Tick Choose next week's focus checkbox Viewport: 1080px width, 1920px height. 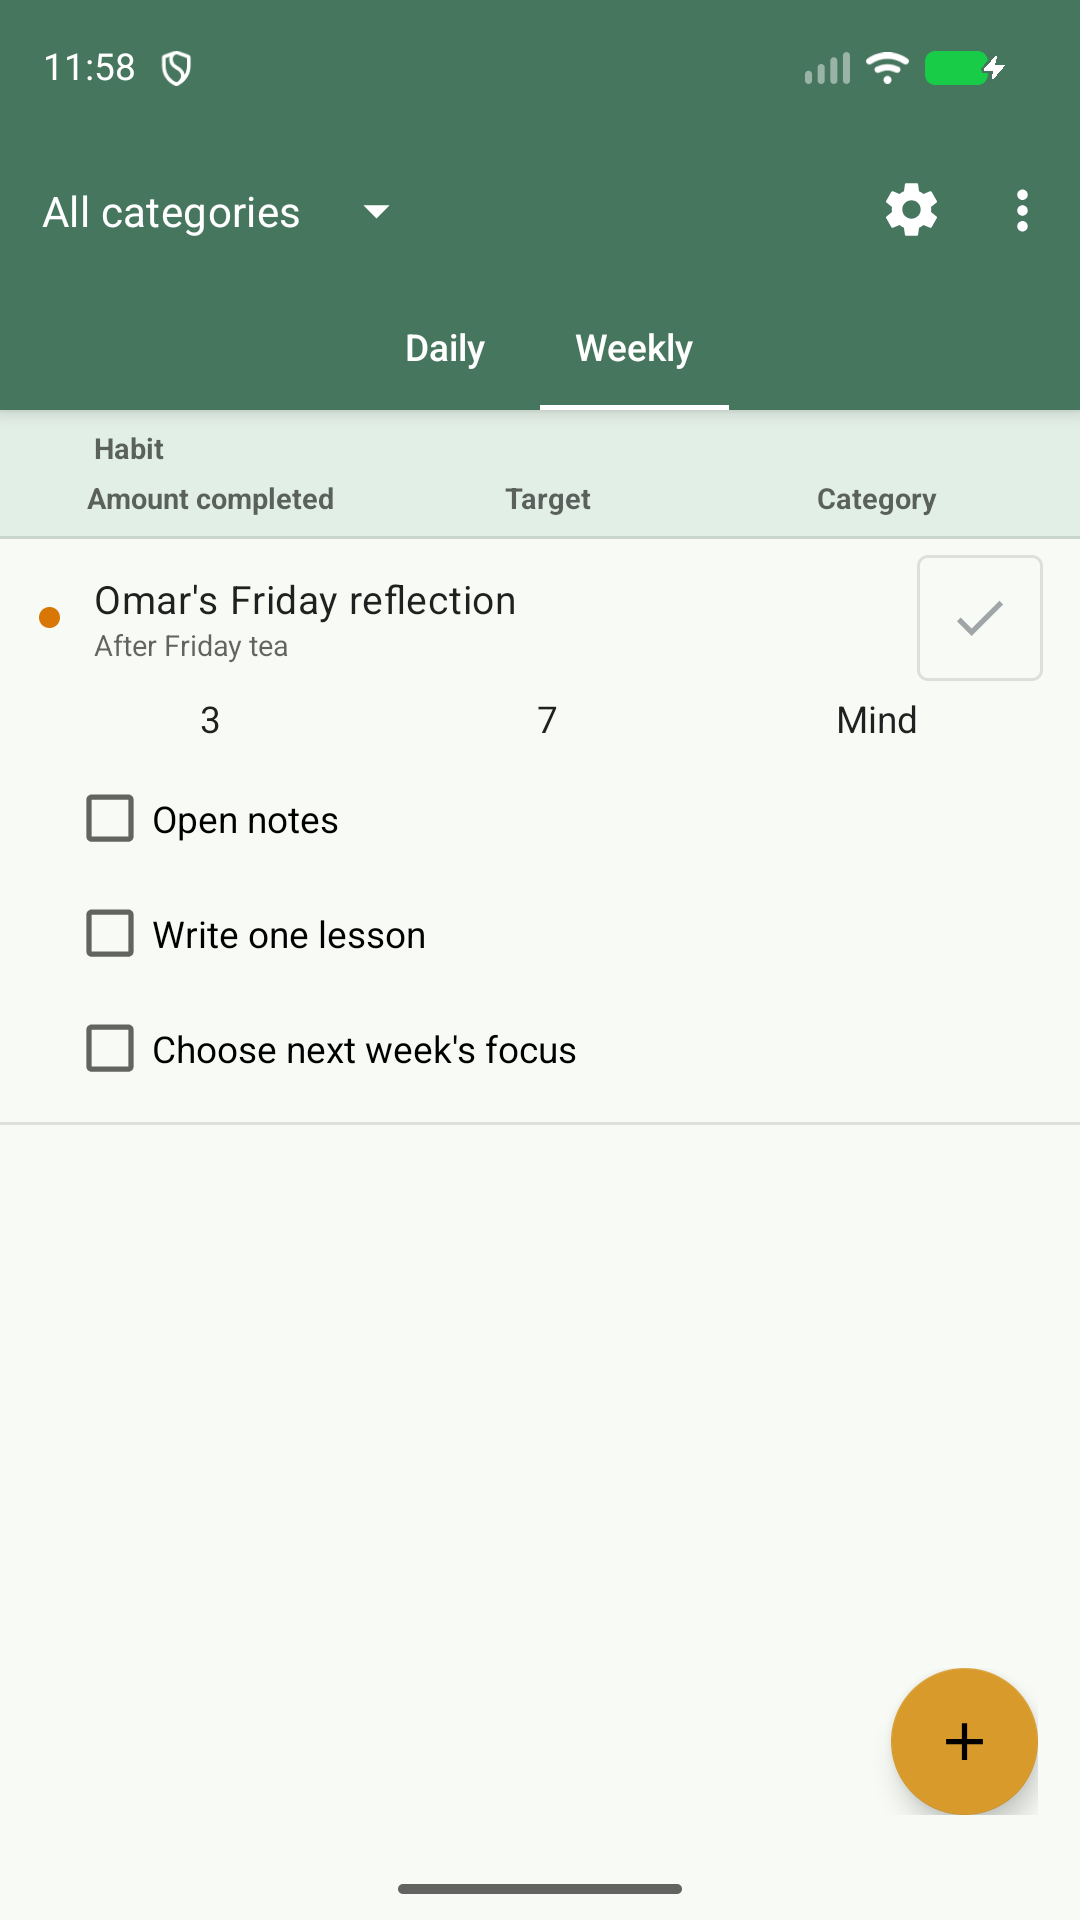(110, 1048)
